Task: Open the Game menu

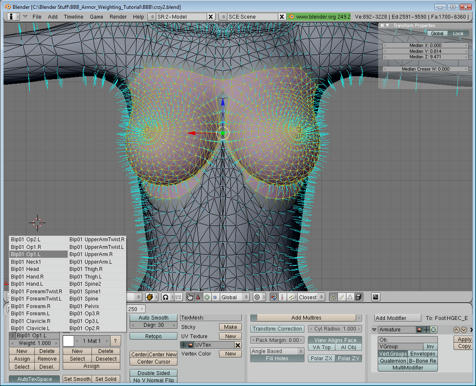Action: coord(96,17)
